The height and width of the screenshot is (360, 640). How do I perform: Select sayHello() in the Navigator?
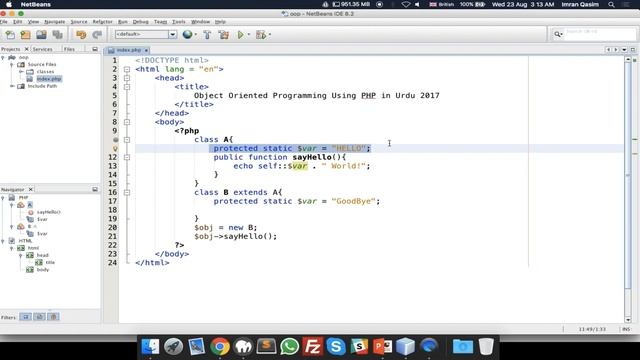click(x=49, y=212)
